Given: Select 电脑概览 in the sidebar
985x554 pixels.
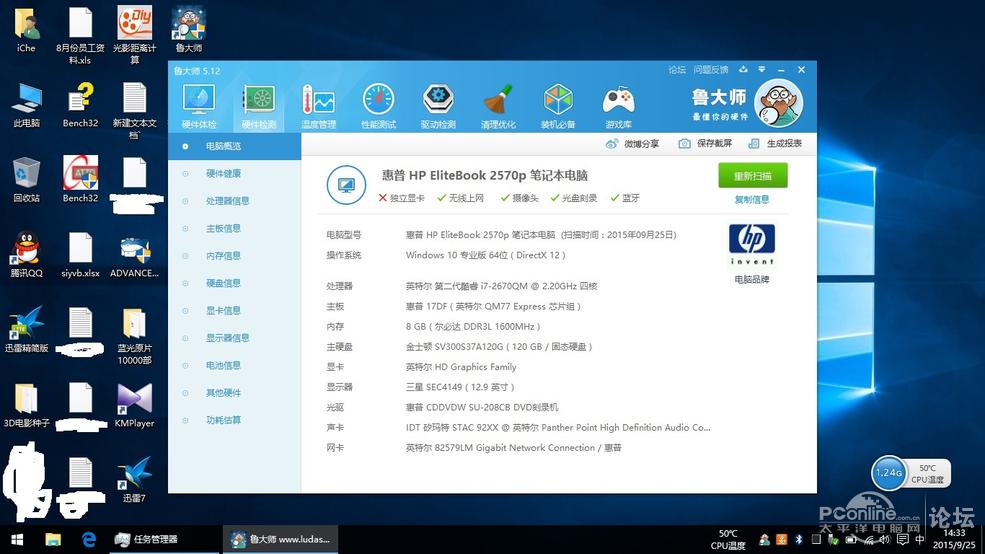Looking at the screenshot, I should (234, 146).
